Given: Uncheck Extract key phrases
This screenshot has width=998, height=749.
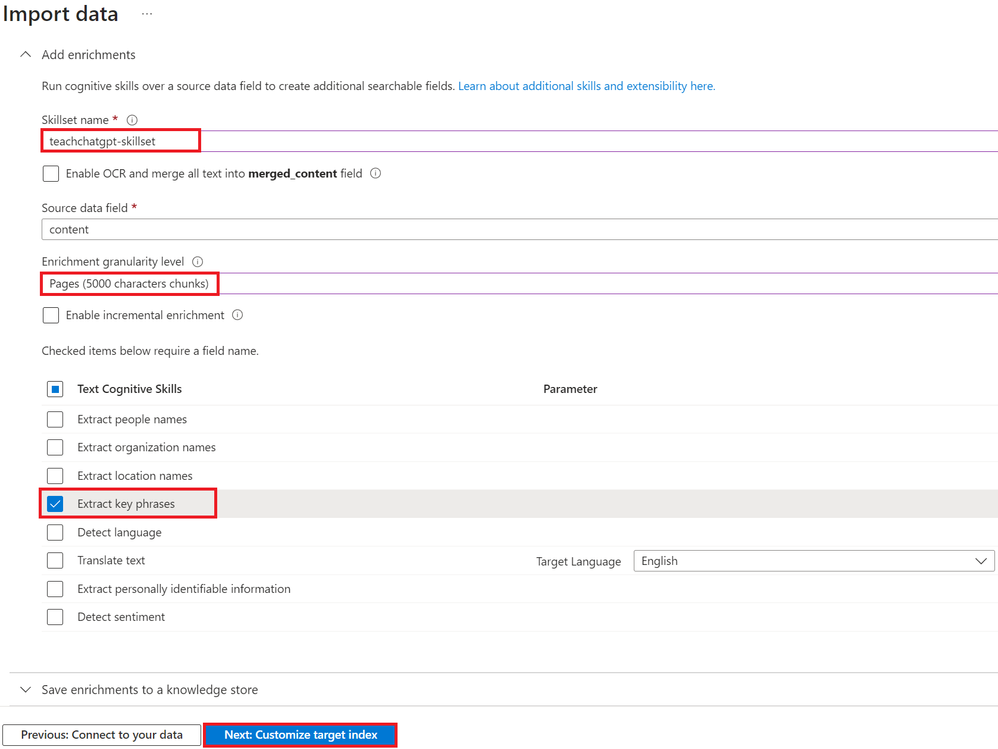Looking at the screenshot, I should 55,504.
